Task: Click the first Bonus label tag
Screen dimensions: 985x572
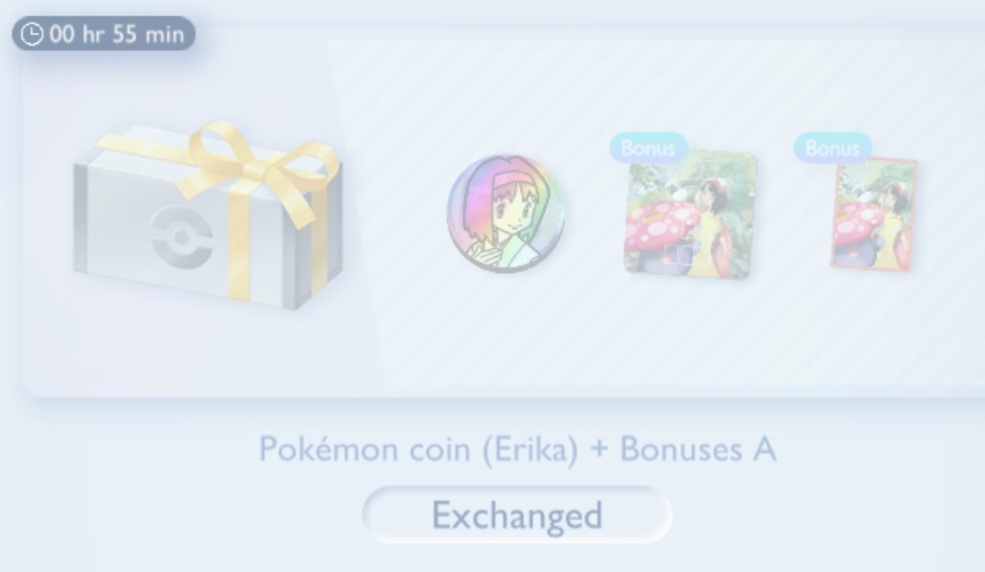Action: 648,148
